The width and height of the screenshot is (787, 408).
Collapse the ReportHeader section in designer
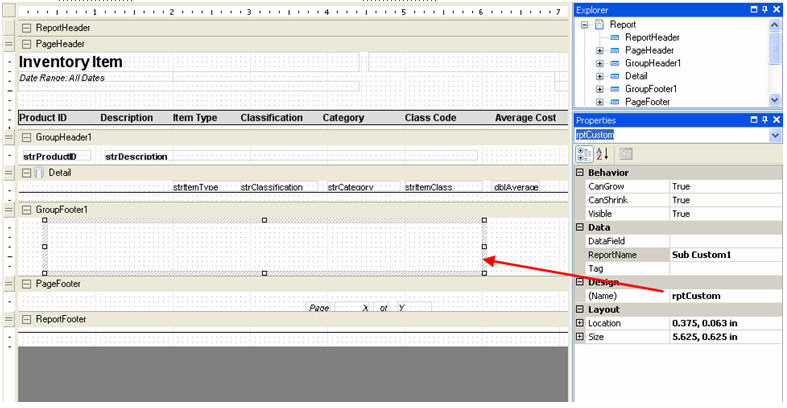tap(26, 28)
